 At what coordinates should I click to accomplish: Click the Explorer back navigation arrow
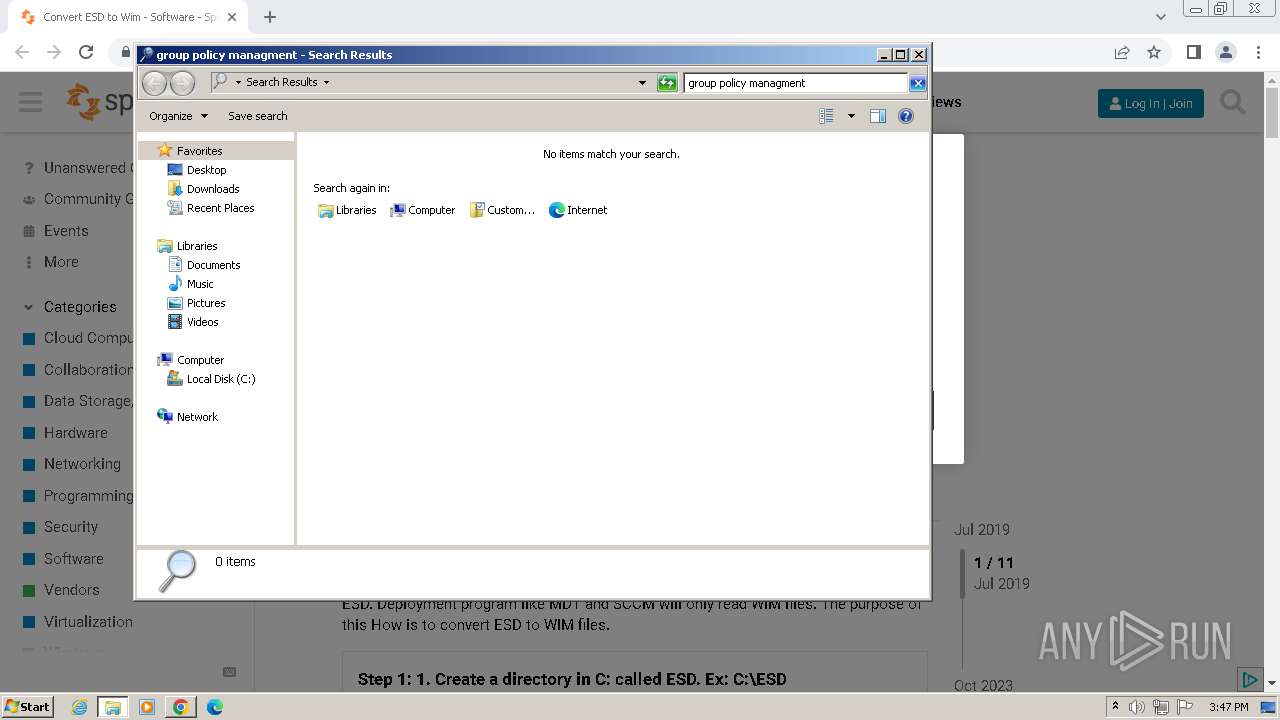coord(154,83)
